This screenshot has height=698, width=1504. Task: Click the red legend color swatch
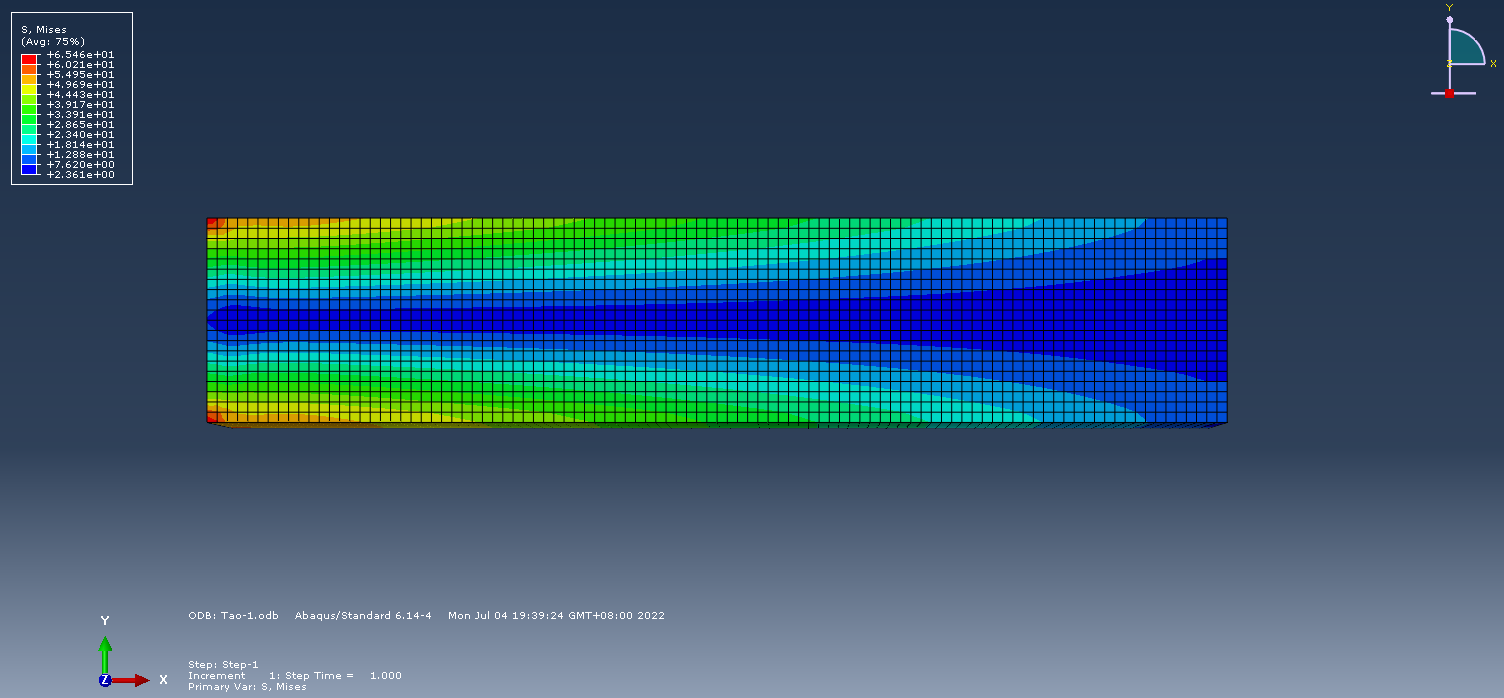coord(29,59)
